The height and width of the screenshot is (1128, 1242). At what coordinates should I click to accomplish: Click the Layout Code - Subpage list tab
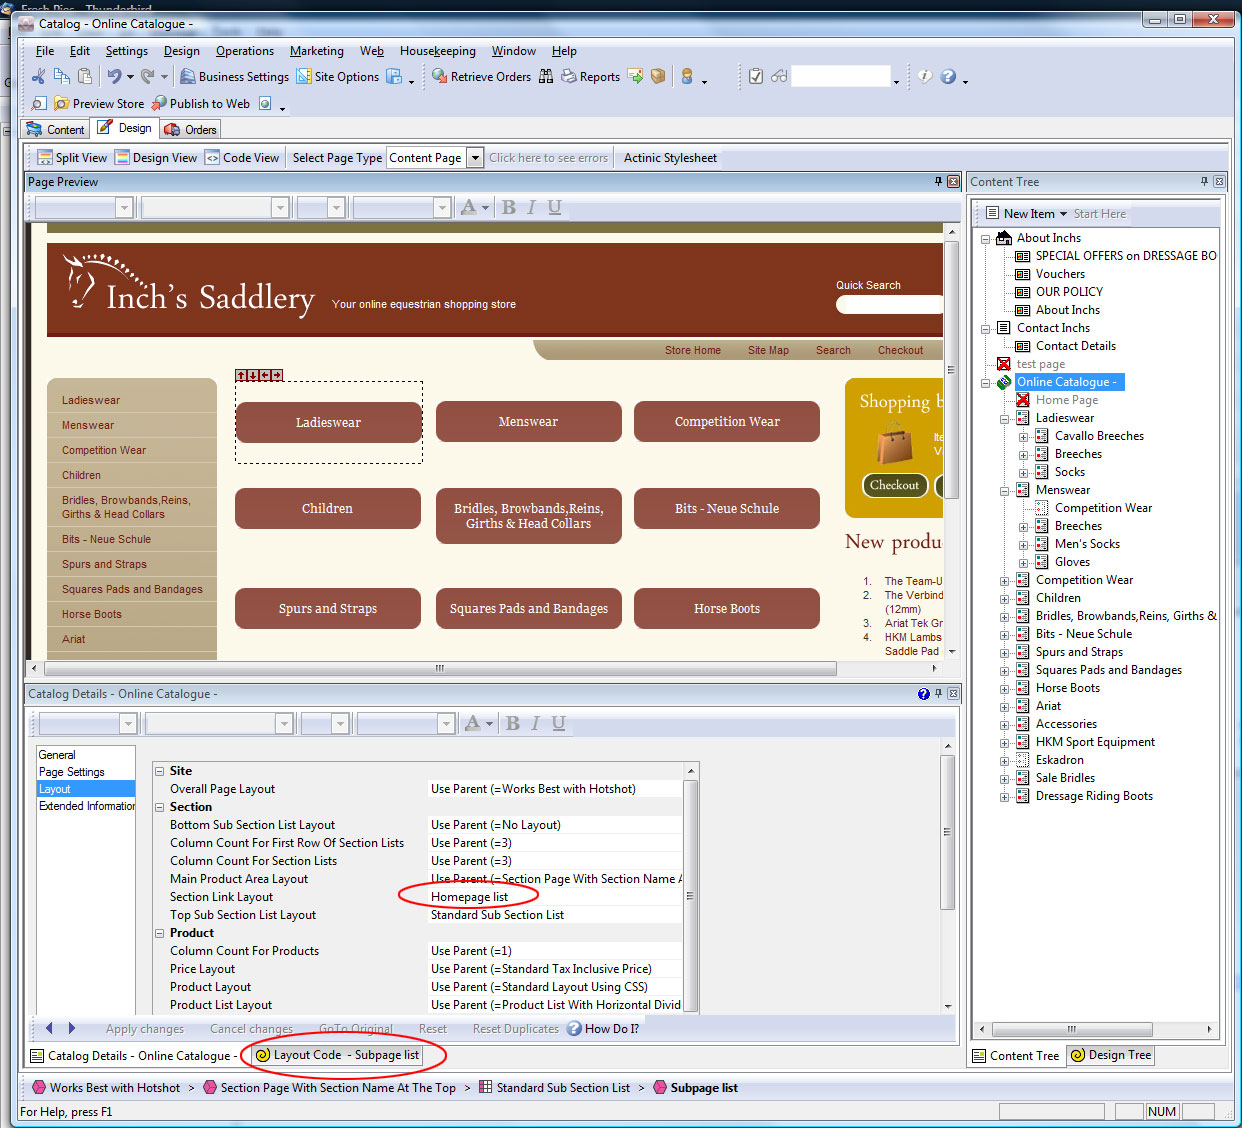click(337, 1055)
